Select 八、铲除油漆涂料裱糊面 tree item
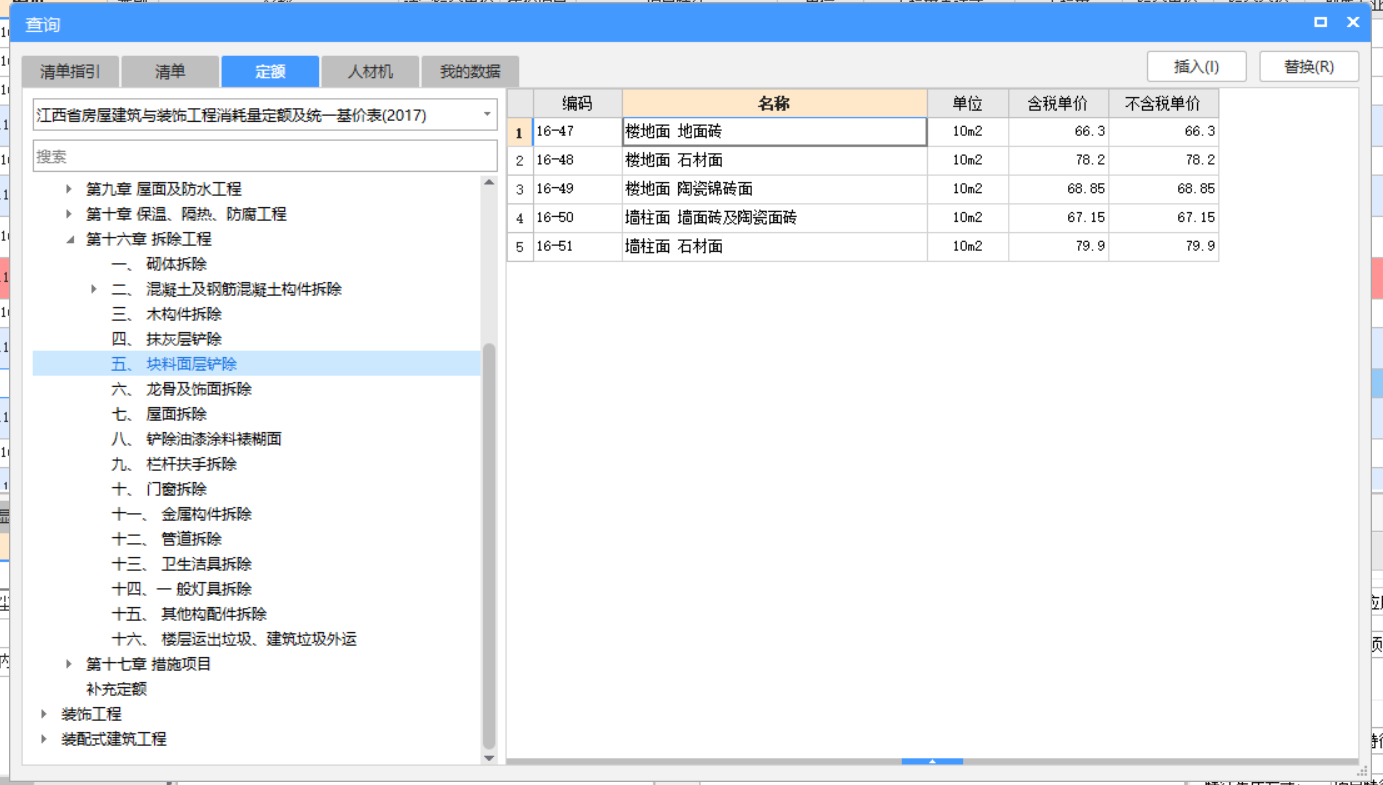Image resolution: width=1383 pixels, height=785 pixels. coord(196,439)
